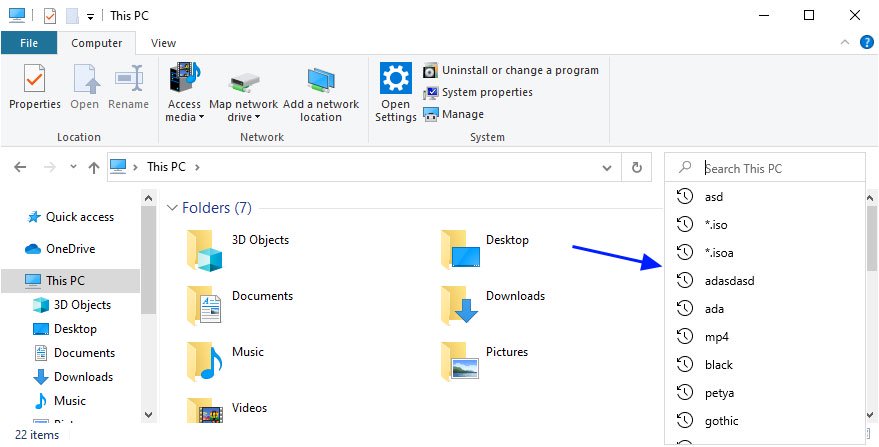Open Settings via gear icon

396,78
